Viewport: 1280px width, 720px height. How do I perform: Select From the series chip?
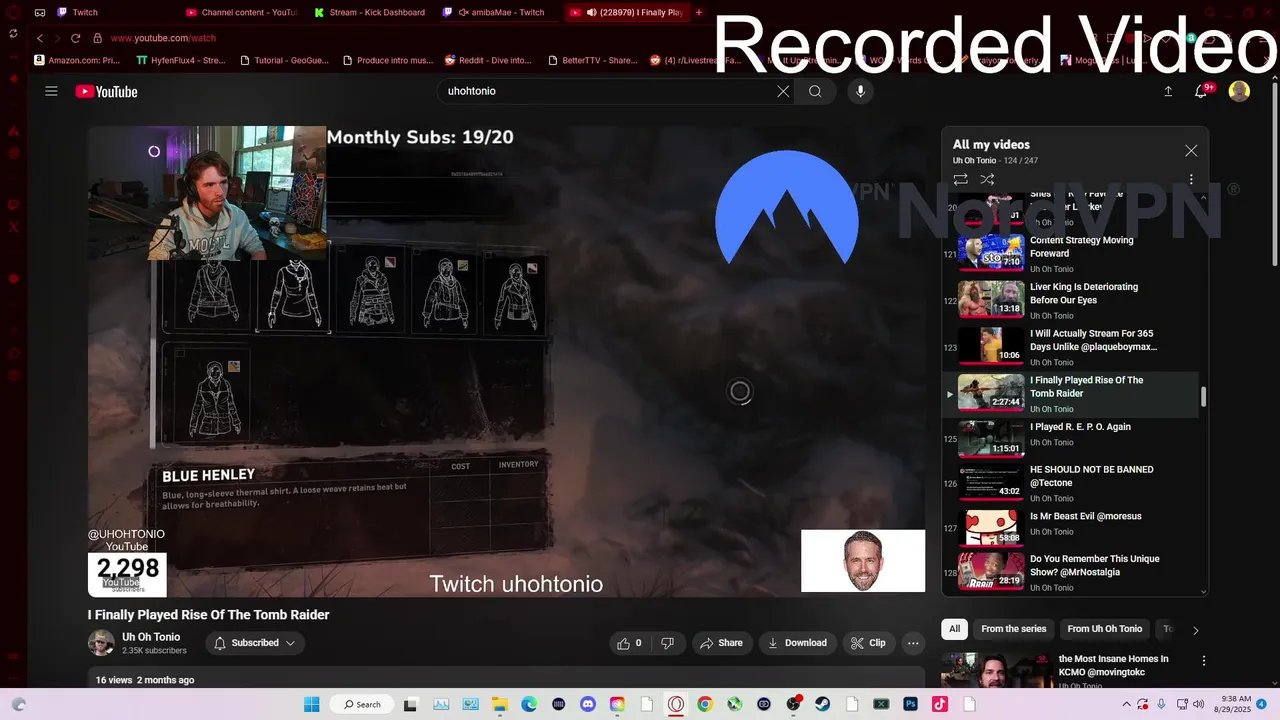point(1013,629)
